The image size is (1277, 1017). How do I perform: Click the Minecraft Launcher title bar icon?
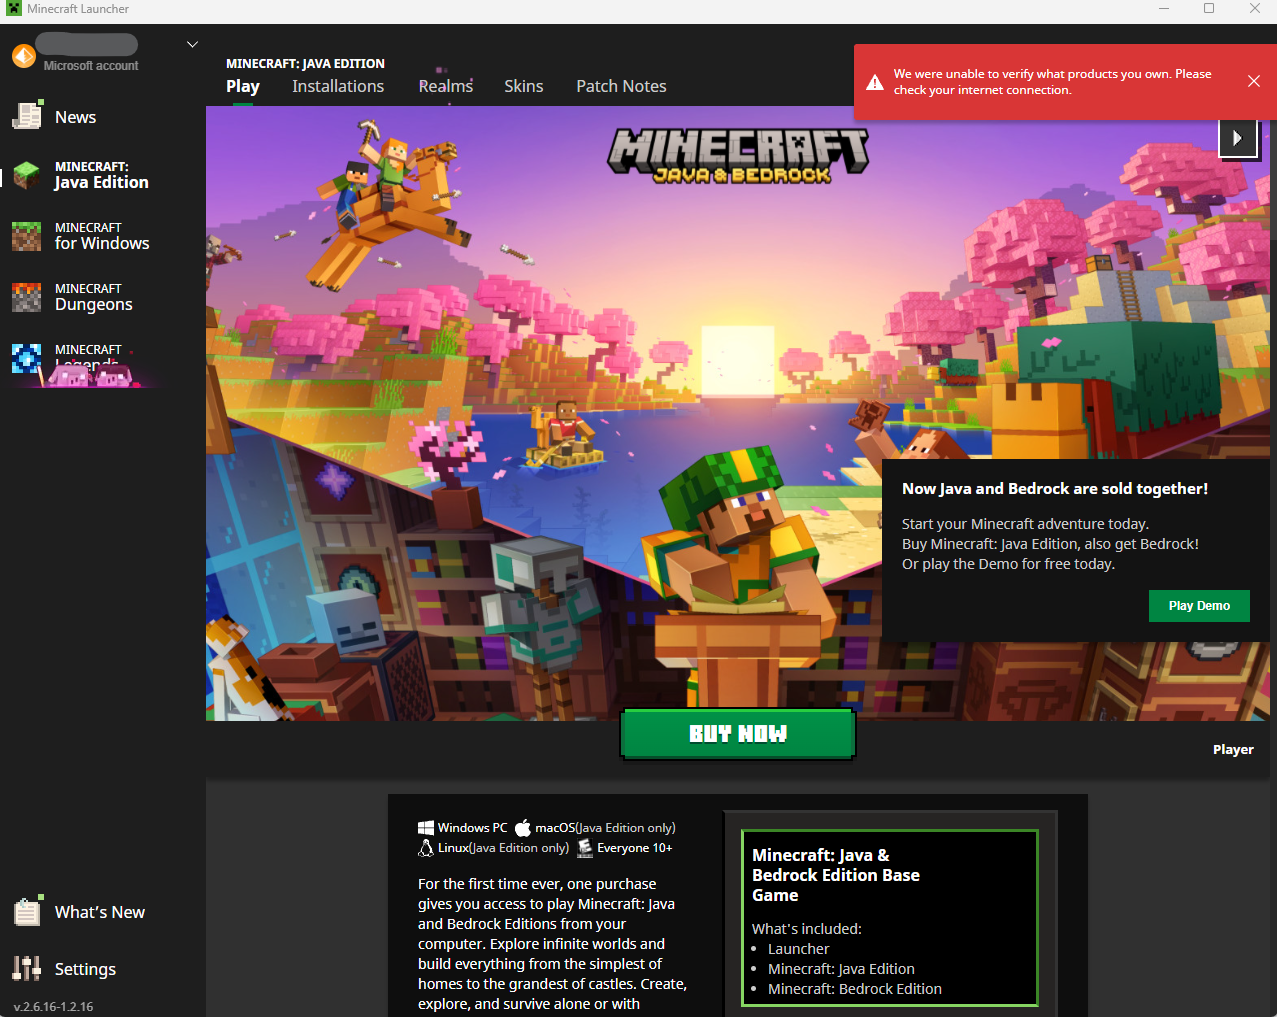(x=14, y=9)
